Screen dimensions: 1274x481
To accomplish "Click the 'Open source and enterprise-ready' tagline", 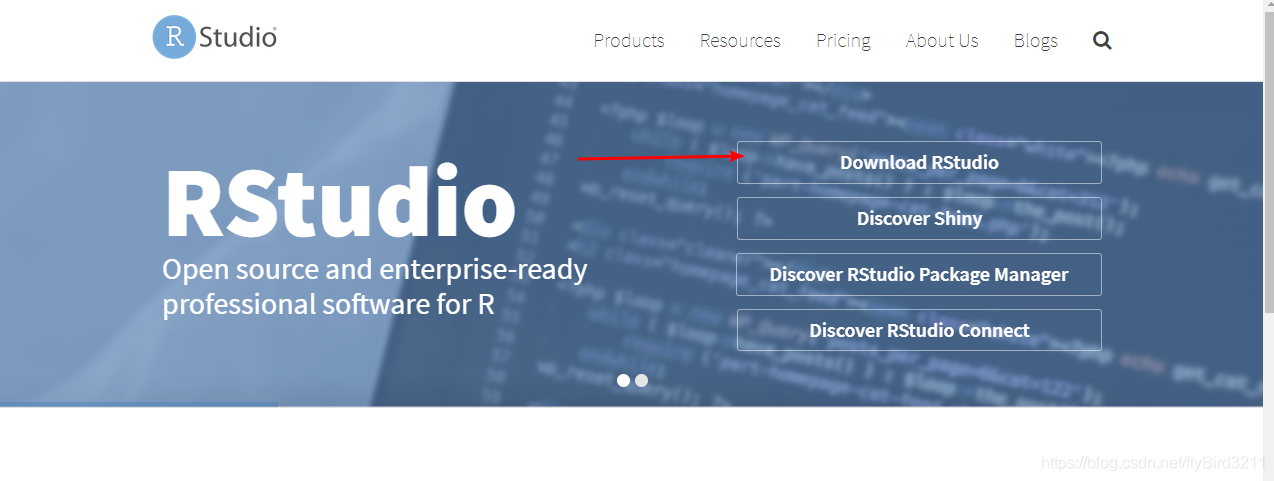I will [x=375, y=286].
